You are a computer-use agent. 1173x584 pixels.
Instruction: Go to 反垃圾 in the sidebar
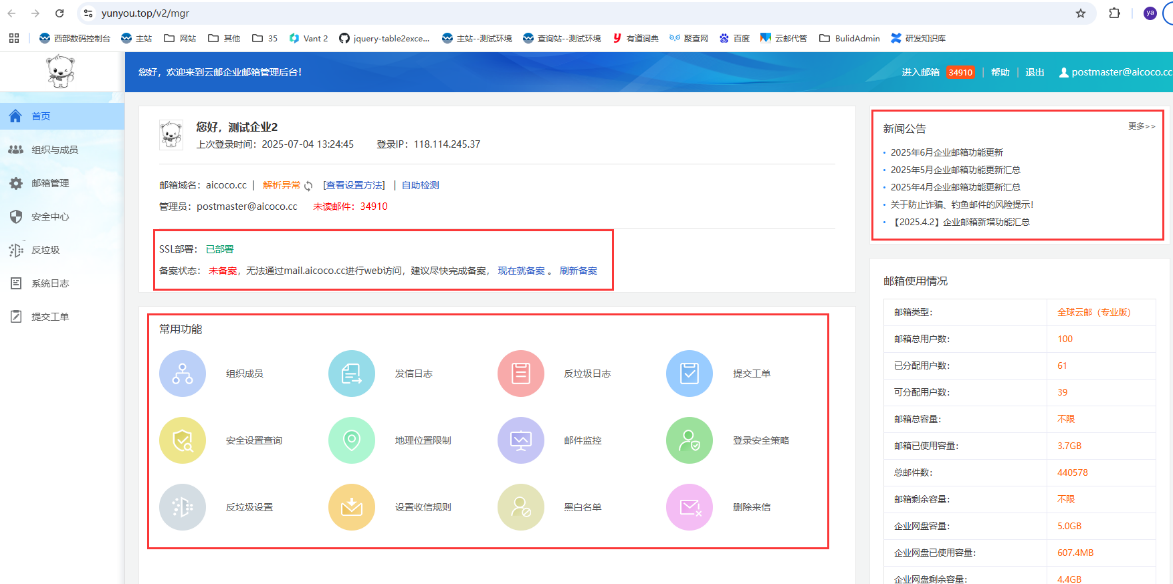45,250
